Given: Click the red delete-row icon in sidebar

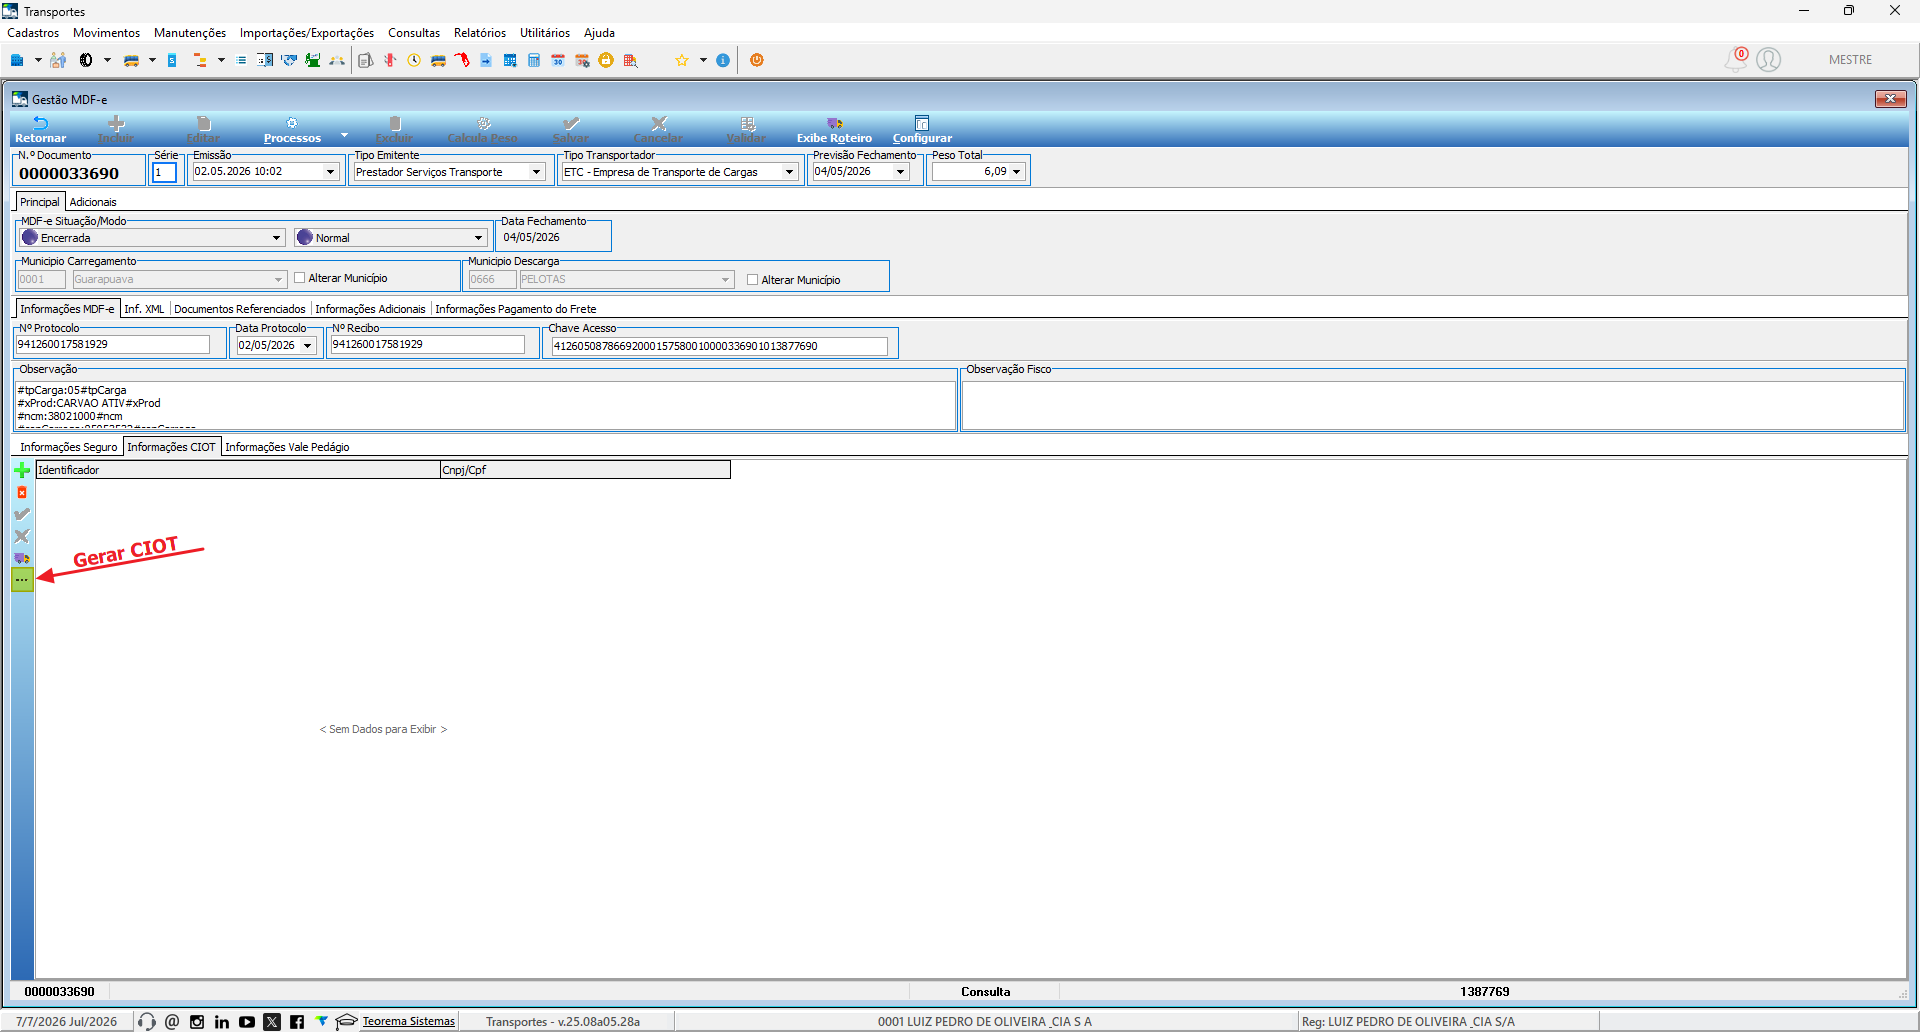Looking at the screenshot, I should tap(22, 492).
